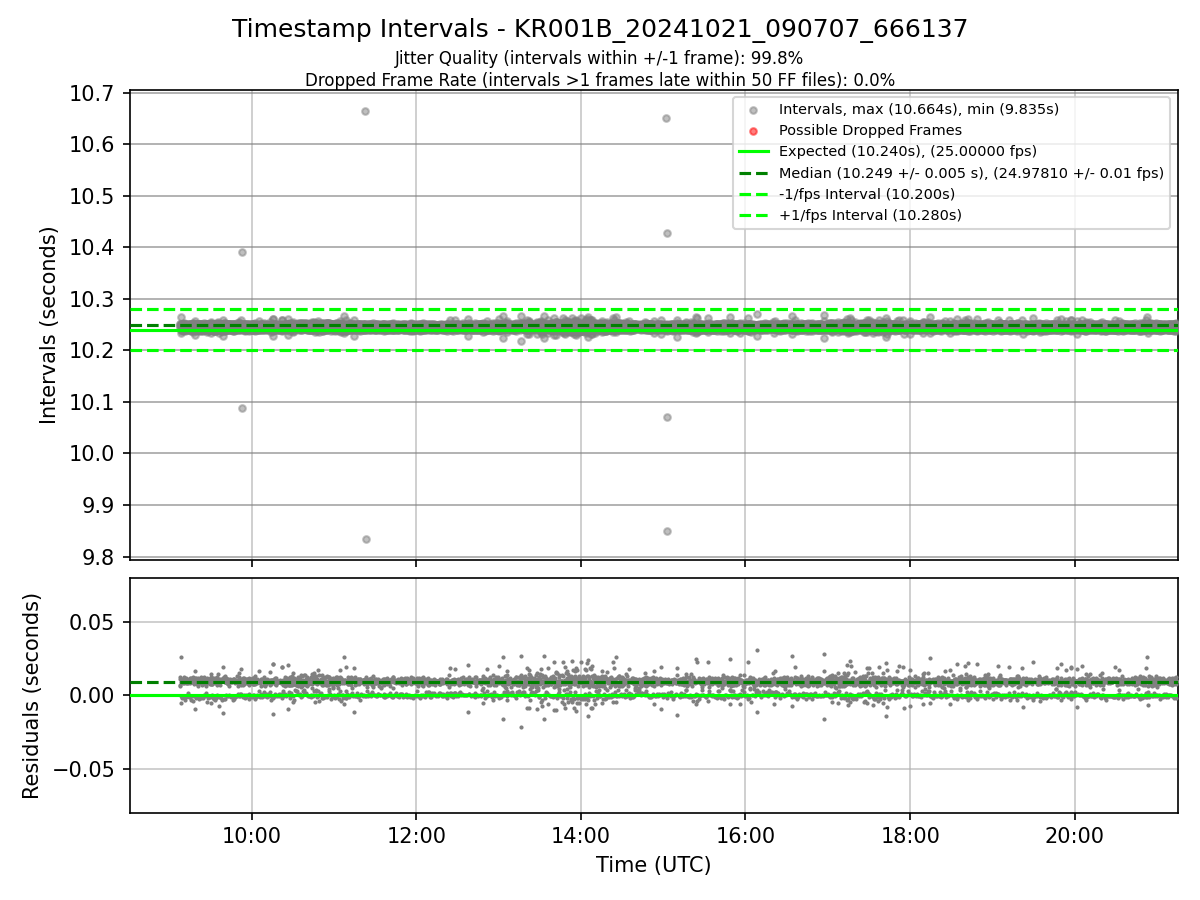Click legend entry "Median (10.249 +/- 0.005 s)"

[x=971, y=172]
